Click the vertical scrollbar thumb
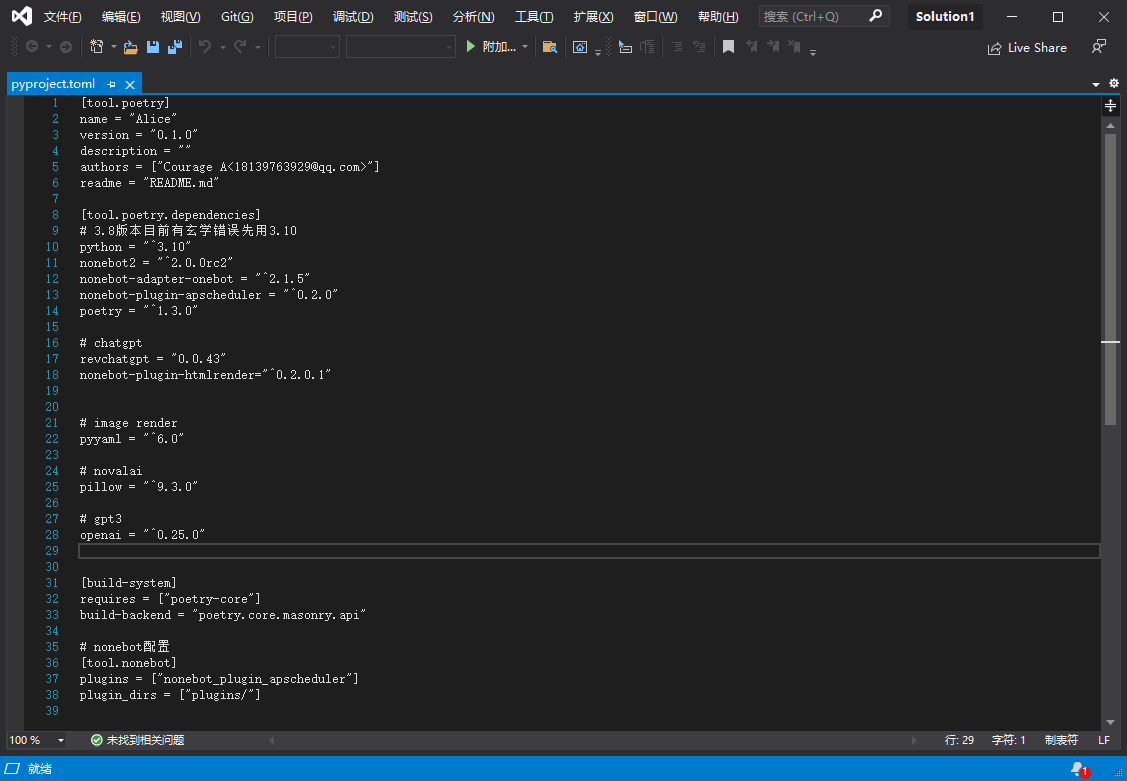Image resolution: width=1127 pixels, height=781 pixels. click(x=1110, y=280)
